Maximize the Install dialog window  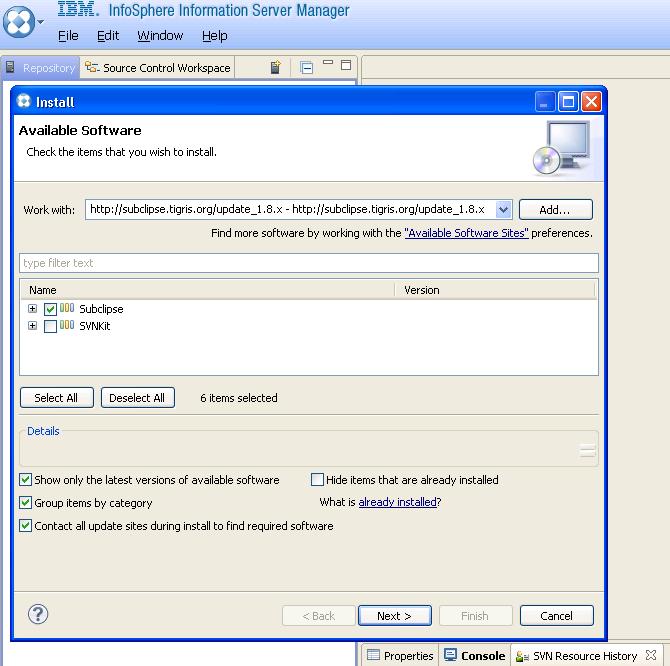tap(568, 102)
